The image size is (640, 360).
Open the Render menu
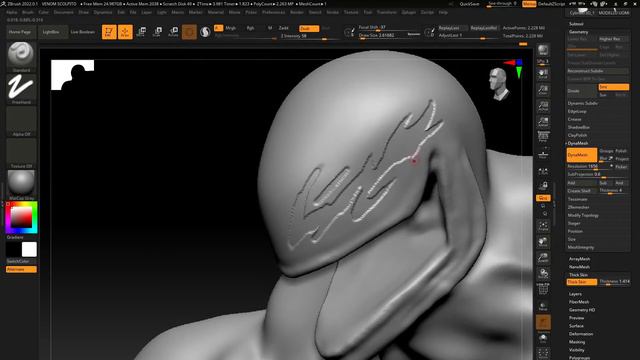coord(297,12)
